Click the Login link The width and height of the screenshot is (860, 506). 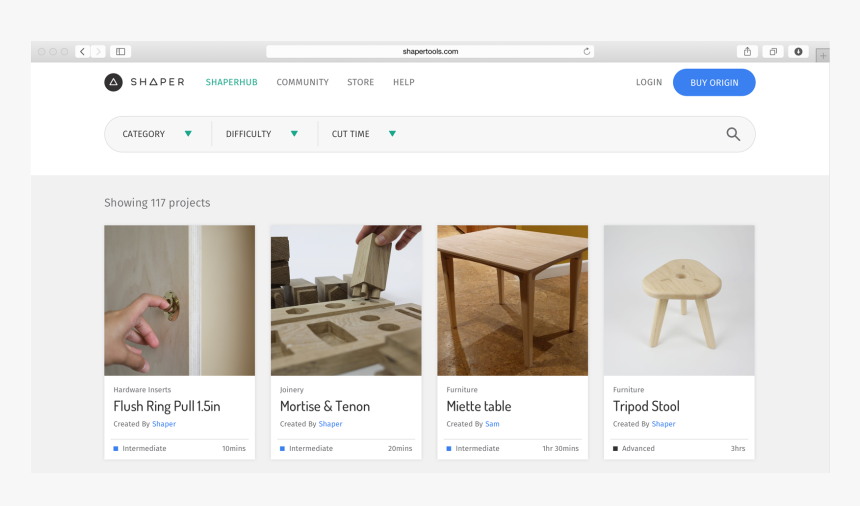[648, 82]
